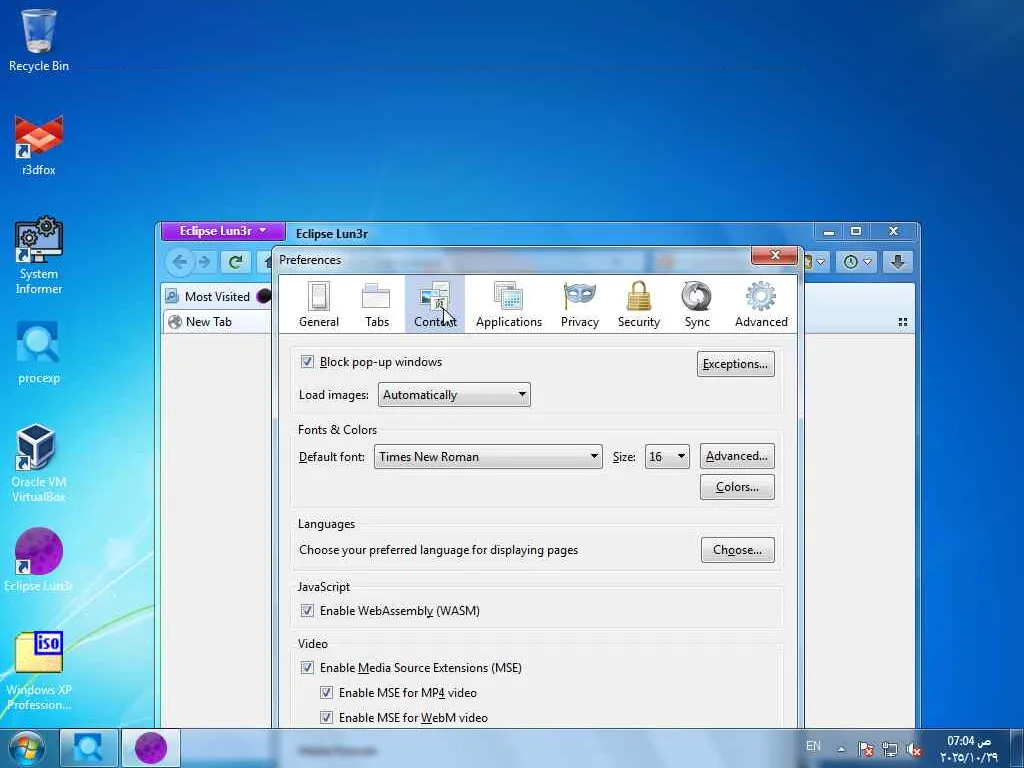Open the Privacy preferences pane
The width and height of the screenshot is (1024, 768).
[579, 304]
